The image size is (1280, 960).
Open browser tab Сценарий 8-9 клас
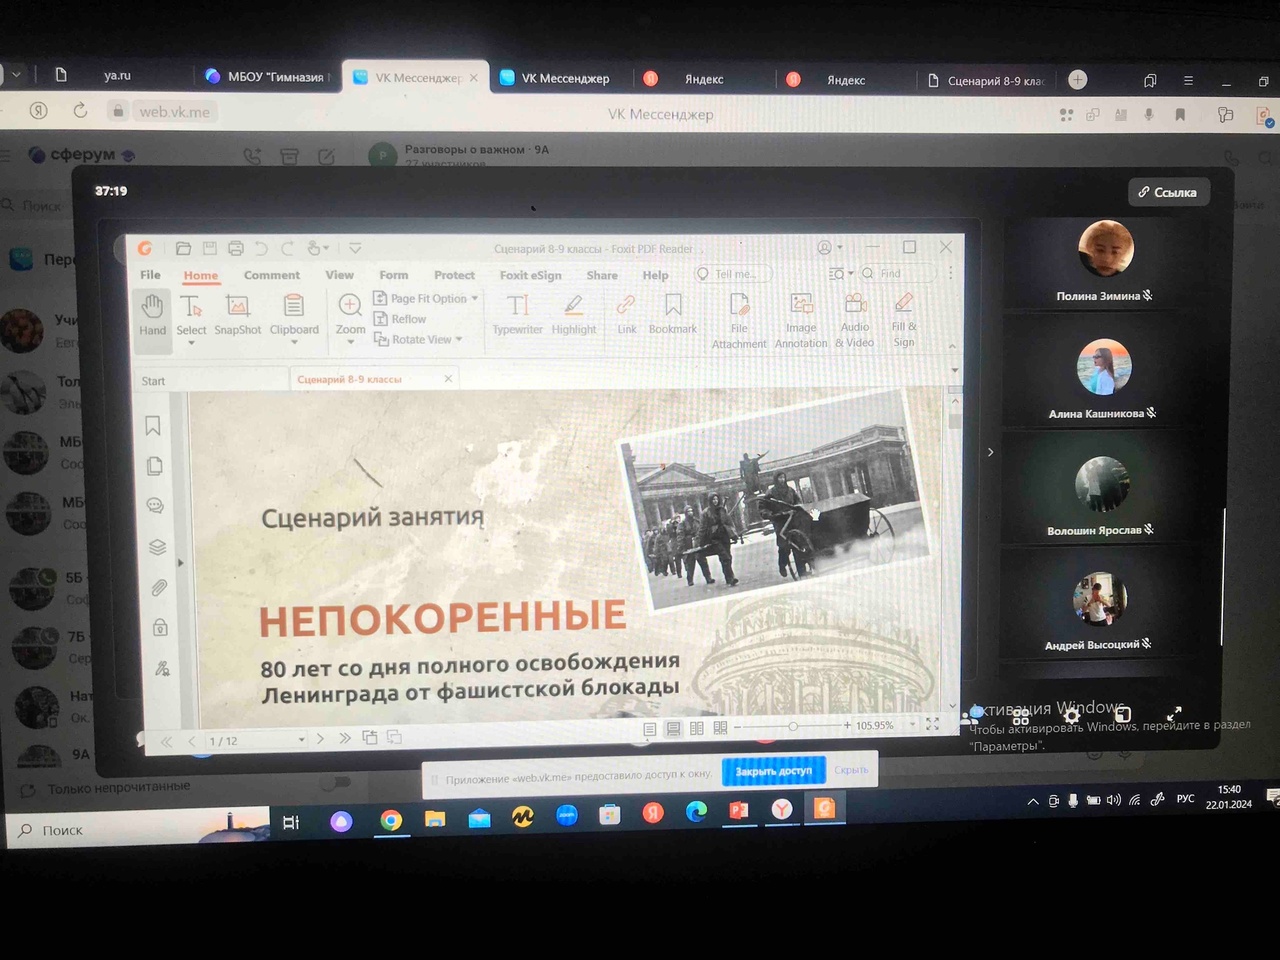pos(987,81)
